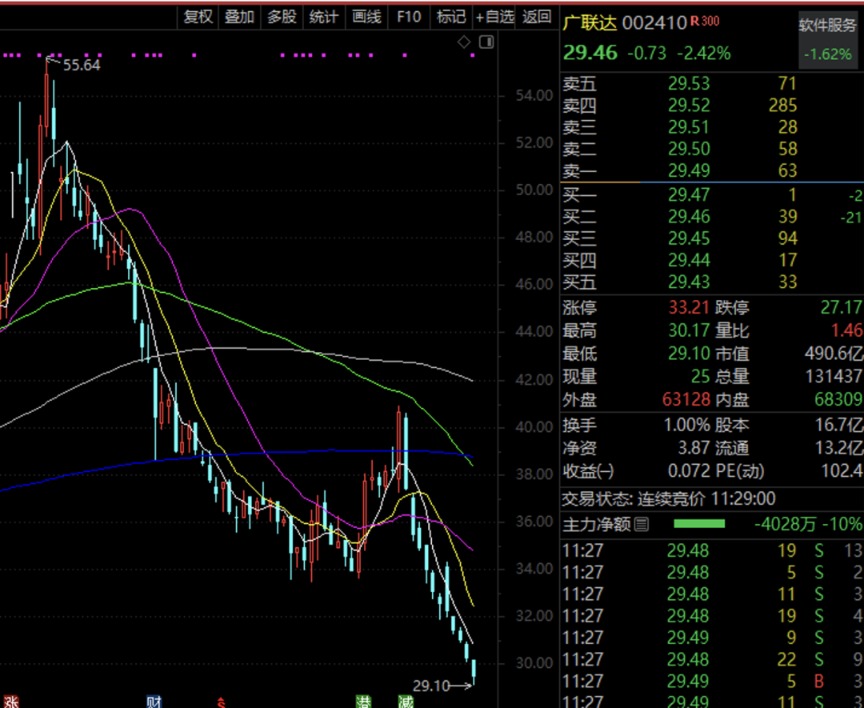Click the red R margin-trading badge
The width and height of the screenshot is (864, 708).
[694, 21]
